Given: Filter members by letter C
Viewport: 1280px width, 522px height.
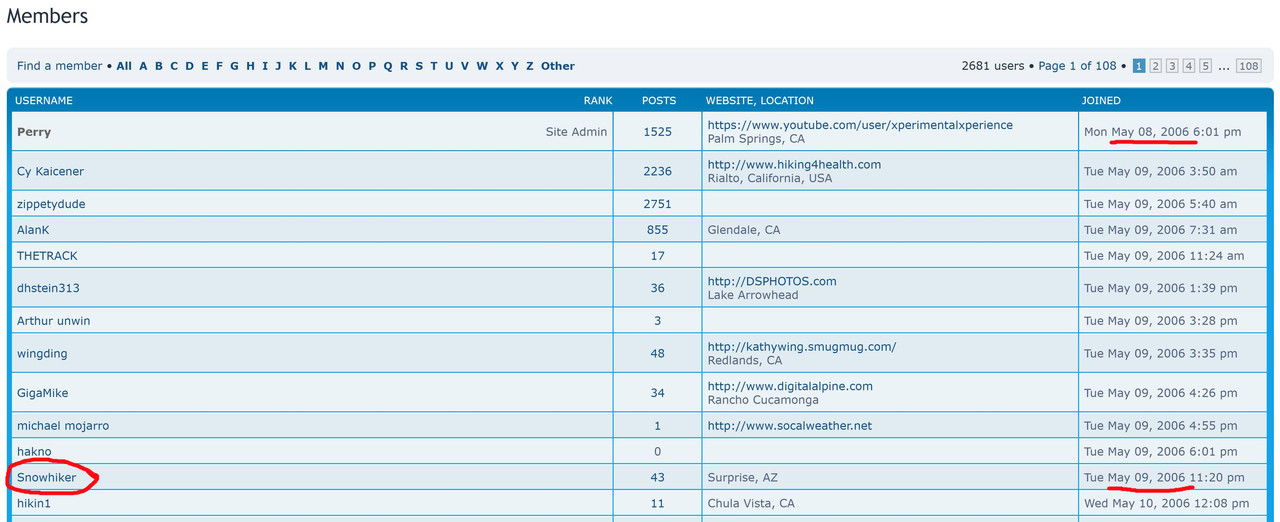Looking at the screenshot, I should [174, 66].
